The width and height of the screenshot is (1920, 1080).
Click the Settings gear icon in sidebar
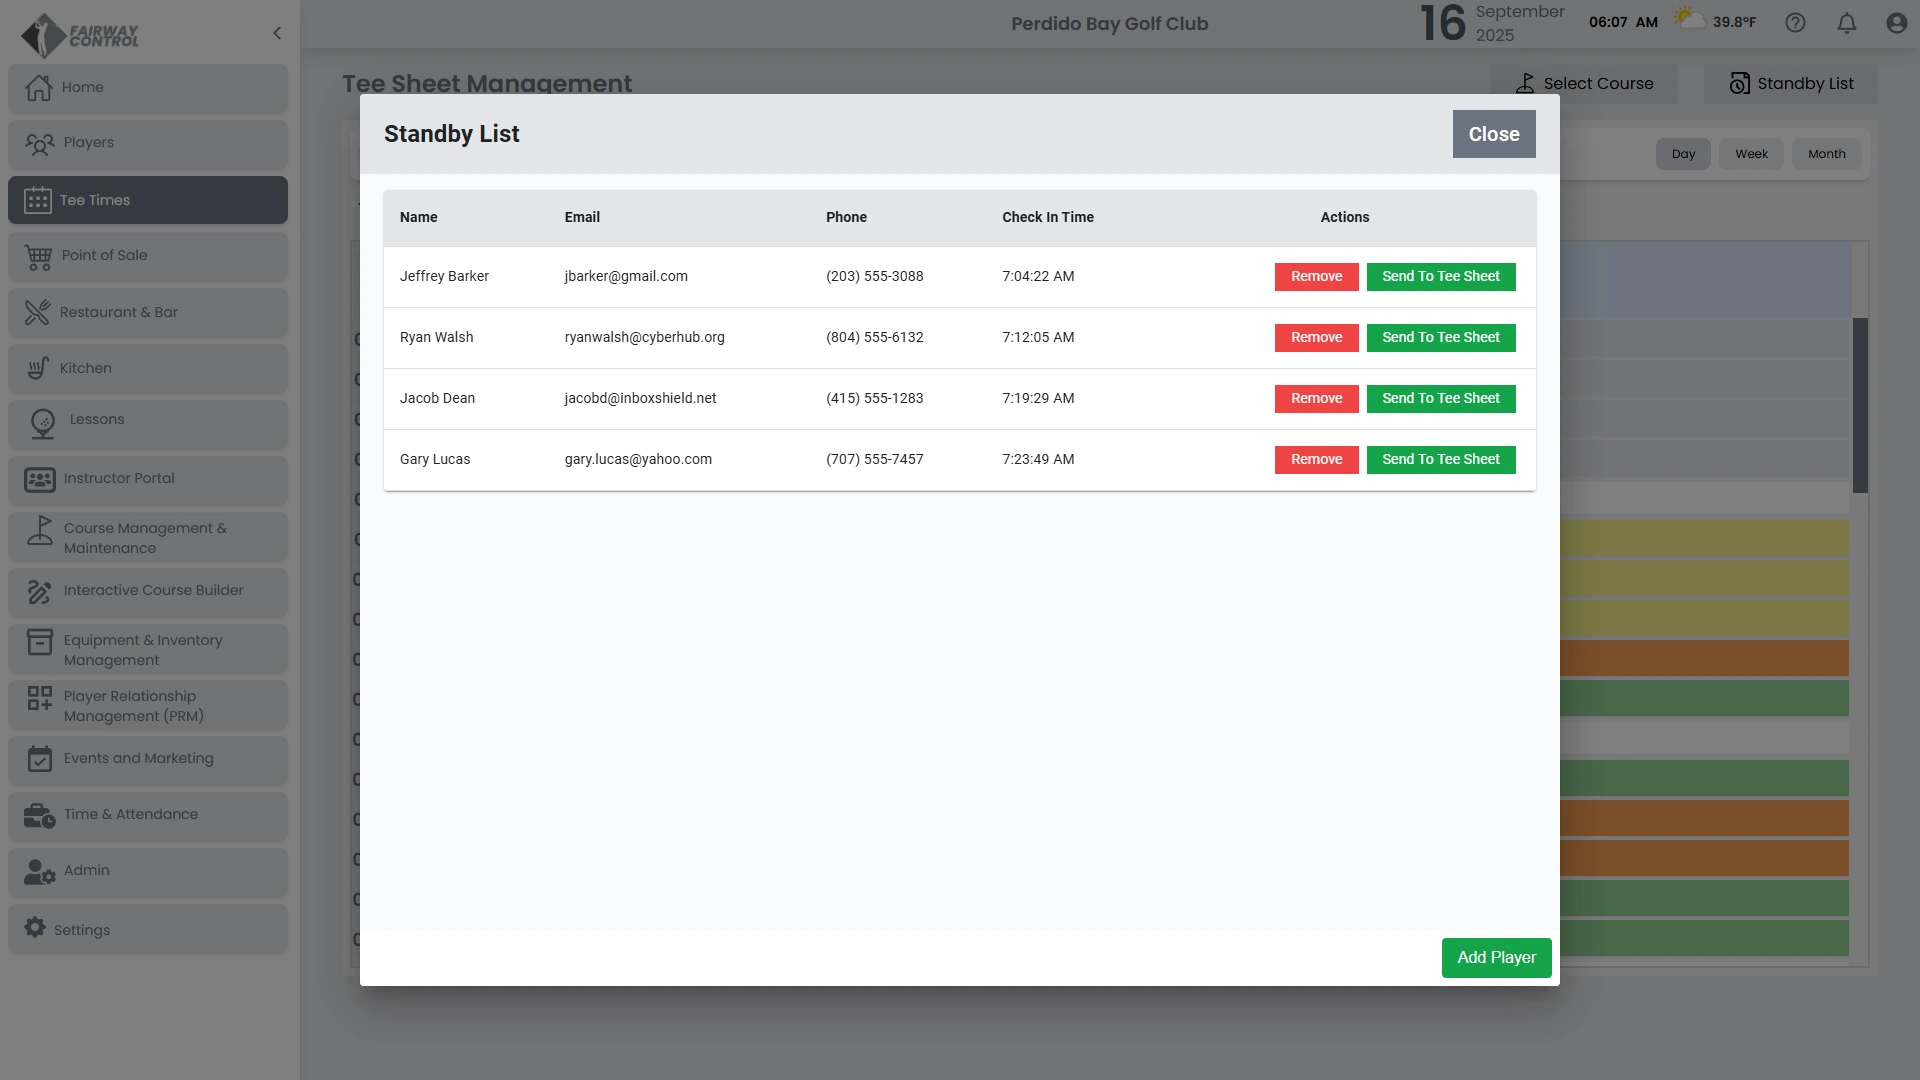(x=35, y=928)
